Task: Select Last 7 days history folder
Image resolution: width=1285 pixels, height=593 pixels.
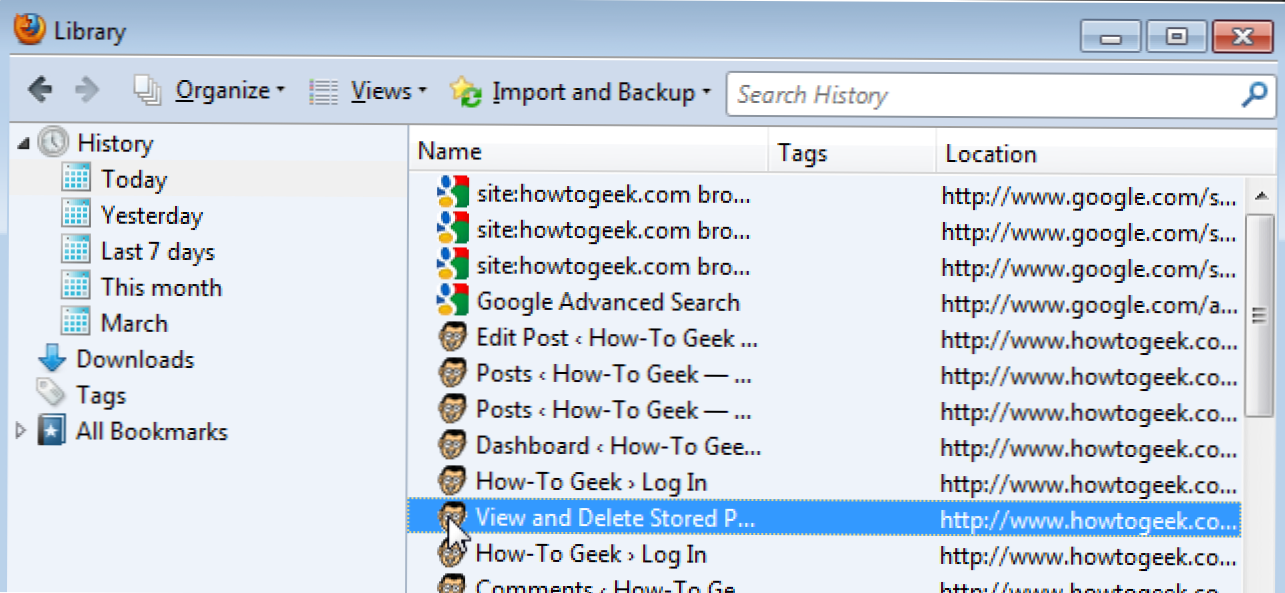Action: pyautogui.click(x=157, y=252)
